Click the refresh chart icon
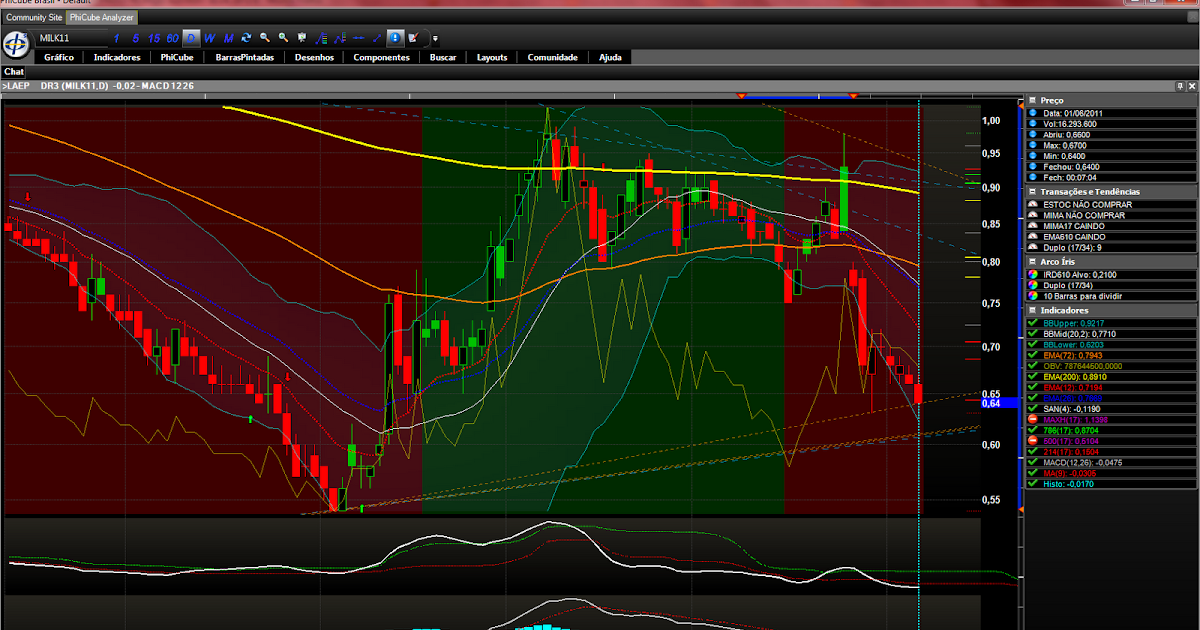Image resolution: width=1200 pixels, height=630 pixels. (x=246, y=38)
